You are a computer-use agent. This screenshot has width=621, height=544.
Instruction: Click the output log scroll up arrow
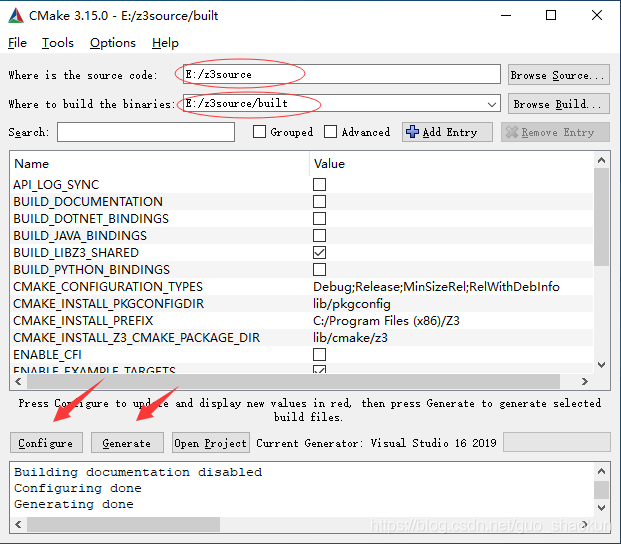pos(602,471)
